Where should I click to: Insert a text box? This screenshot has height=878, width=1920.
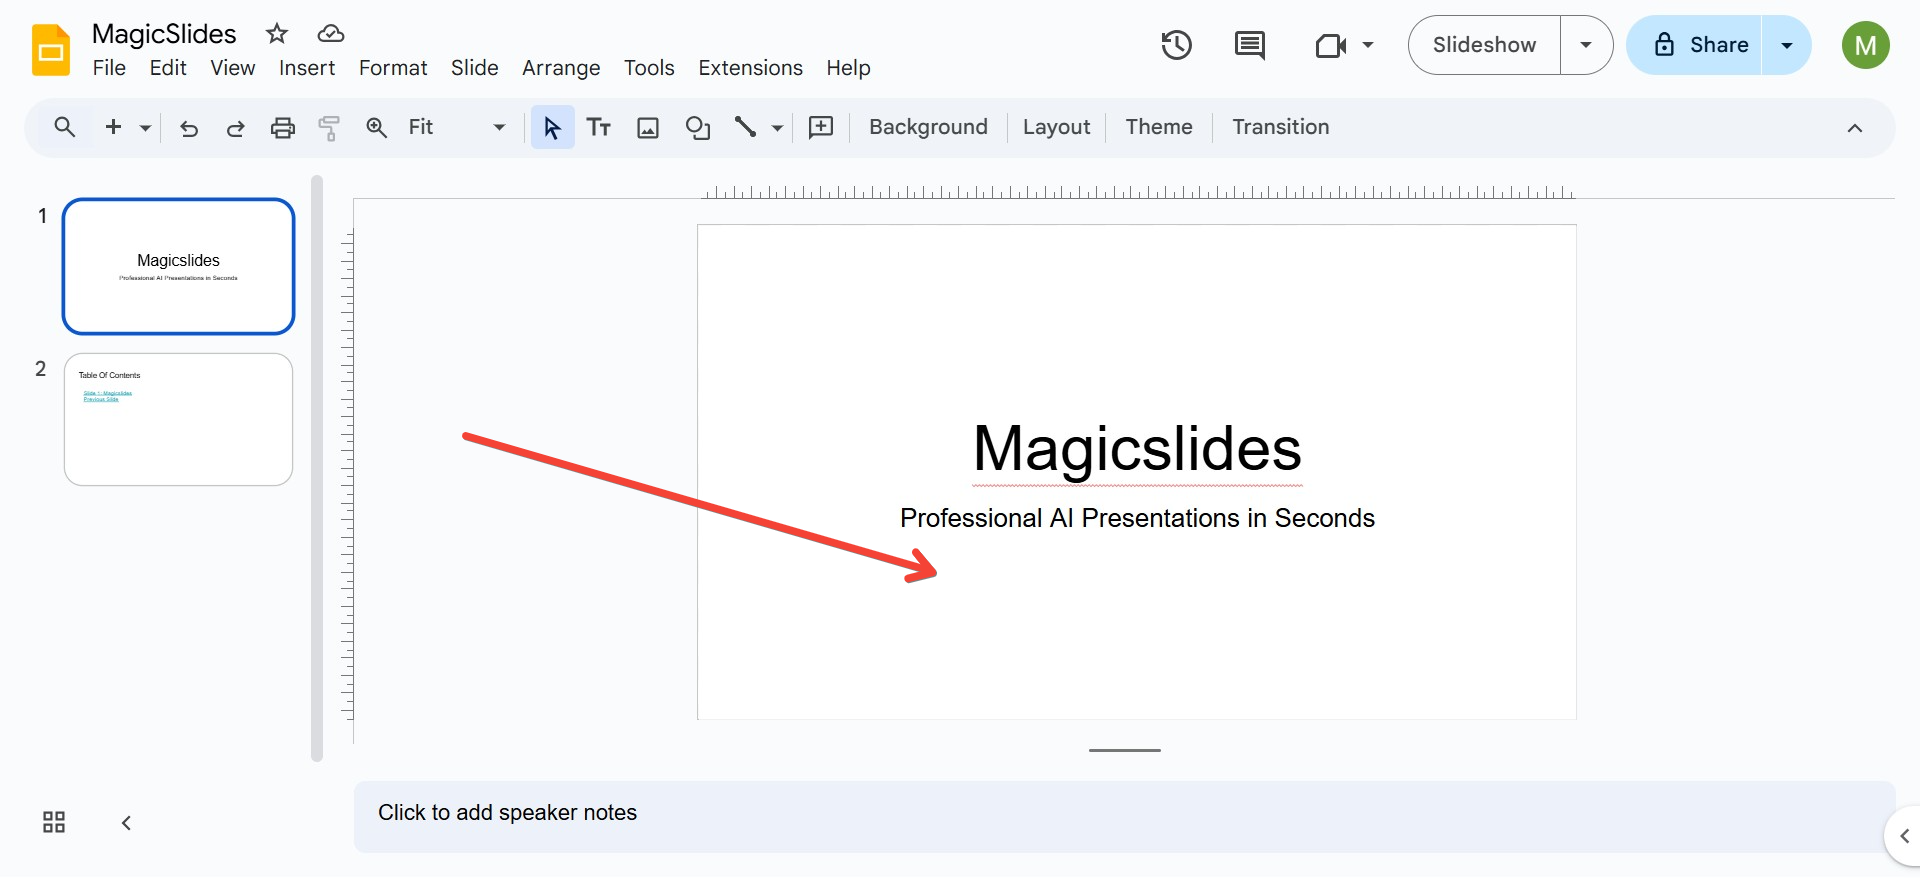click(599, 127)
